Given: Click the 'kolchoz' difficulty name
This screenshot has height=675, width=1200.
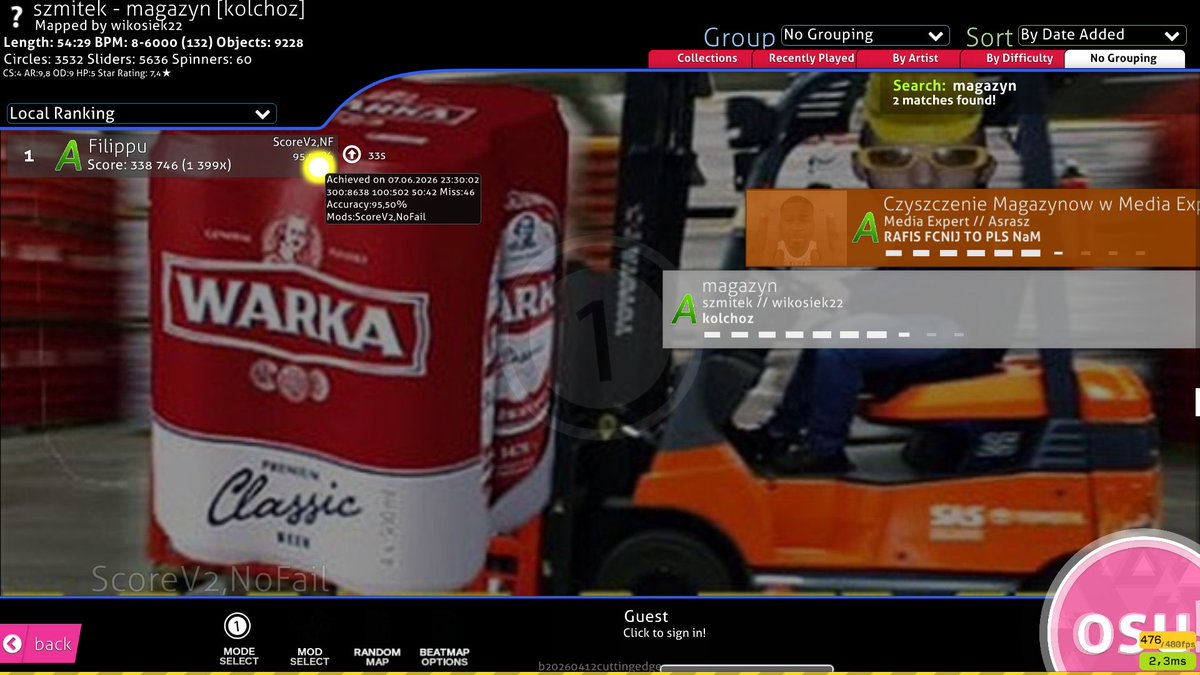Looking at the screenshot, I should 728,318.
